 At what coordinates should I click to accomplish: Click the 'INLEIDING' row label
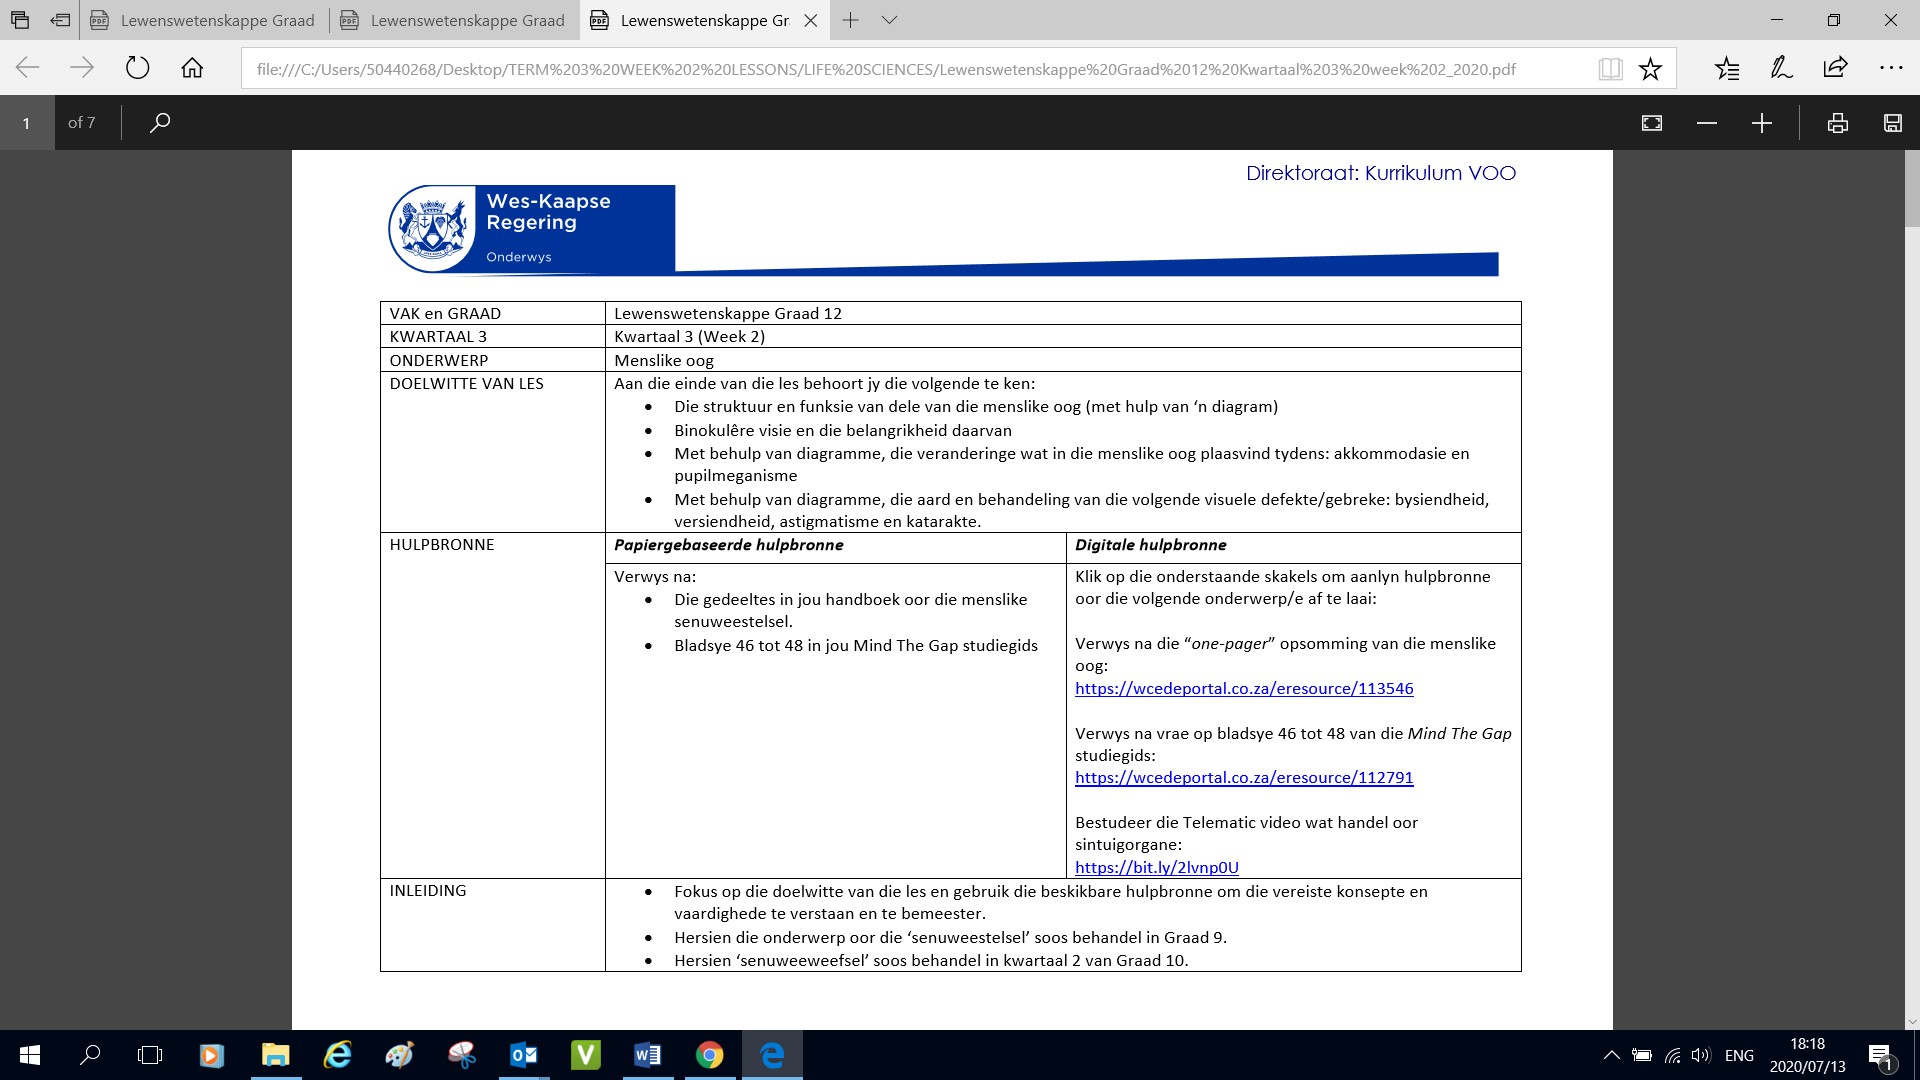tap(428, 890)
